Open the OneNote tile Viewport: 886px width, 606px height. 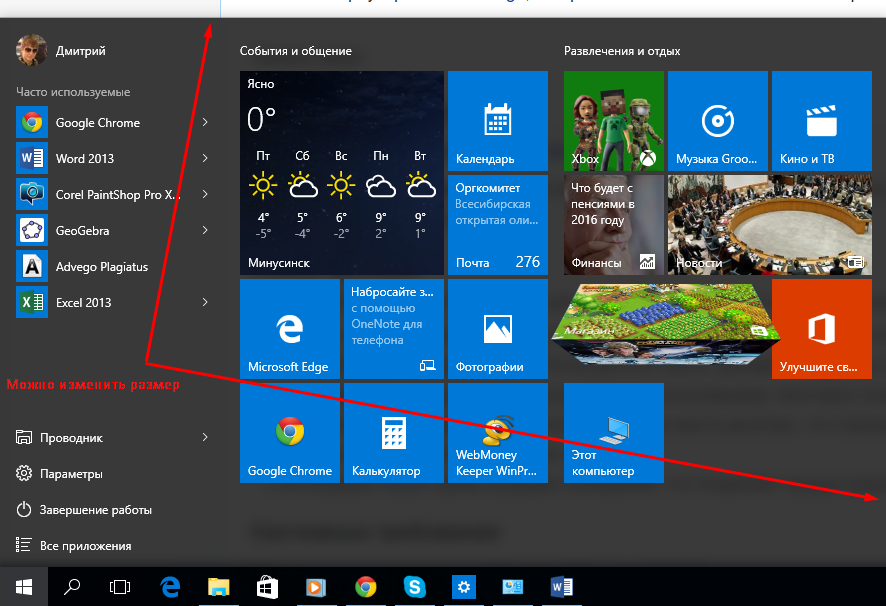click(x=394, y=329)
